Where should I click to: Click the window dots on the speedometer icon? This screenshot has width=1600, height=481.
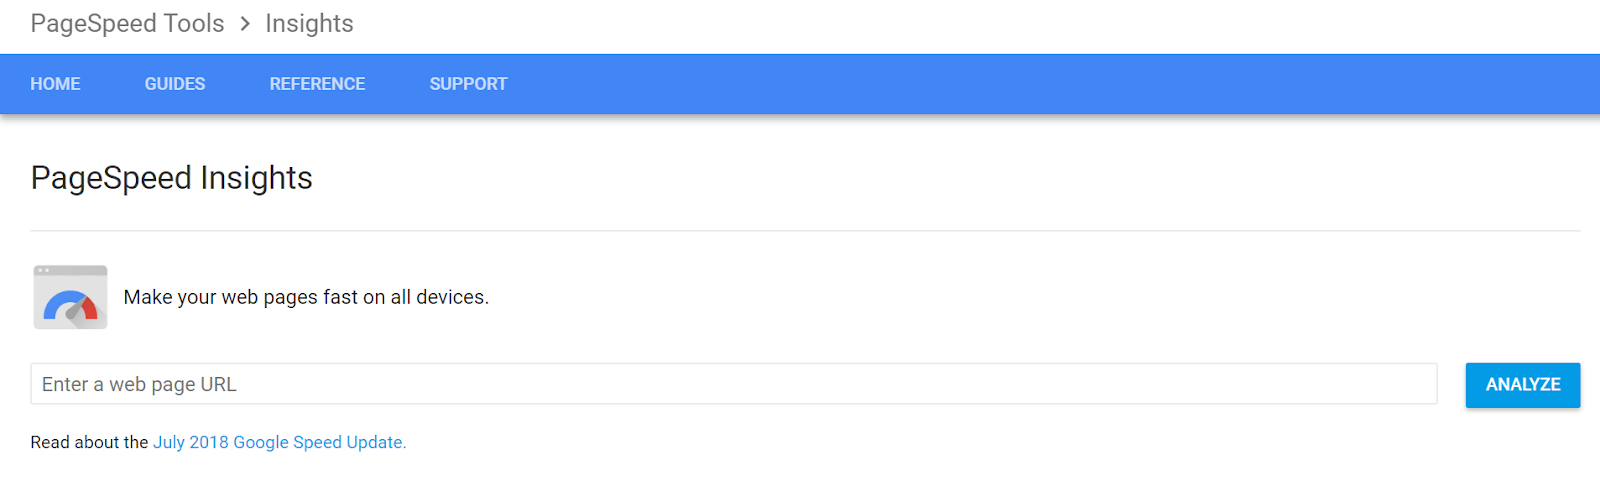[43, 270]
